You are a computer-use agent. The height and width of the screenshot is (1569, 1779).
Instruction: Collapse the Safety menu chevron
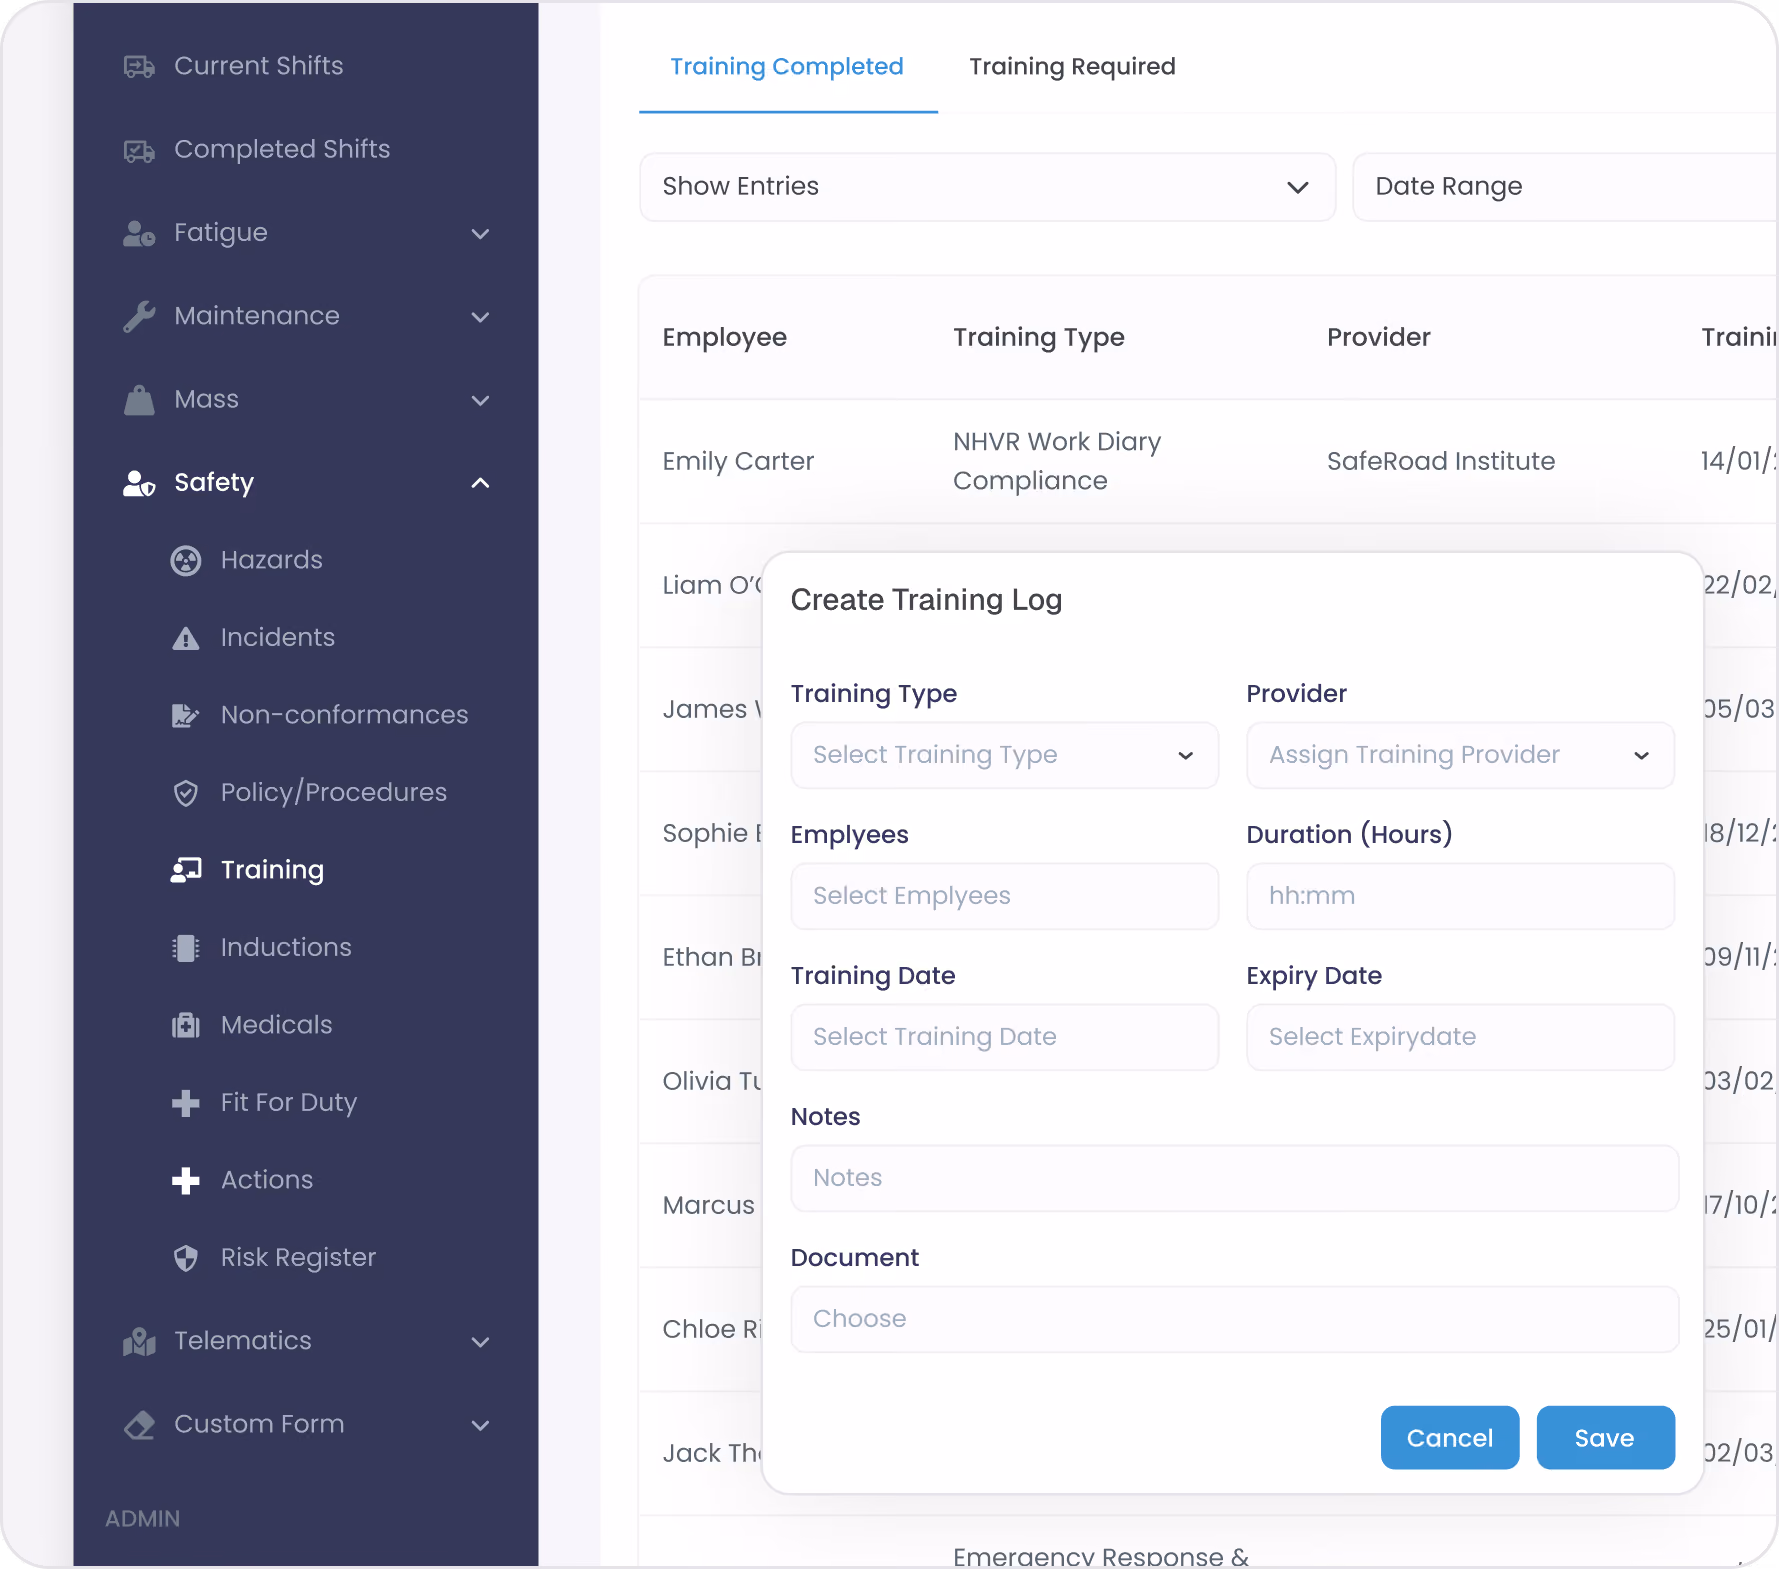coord(481,483)
